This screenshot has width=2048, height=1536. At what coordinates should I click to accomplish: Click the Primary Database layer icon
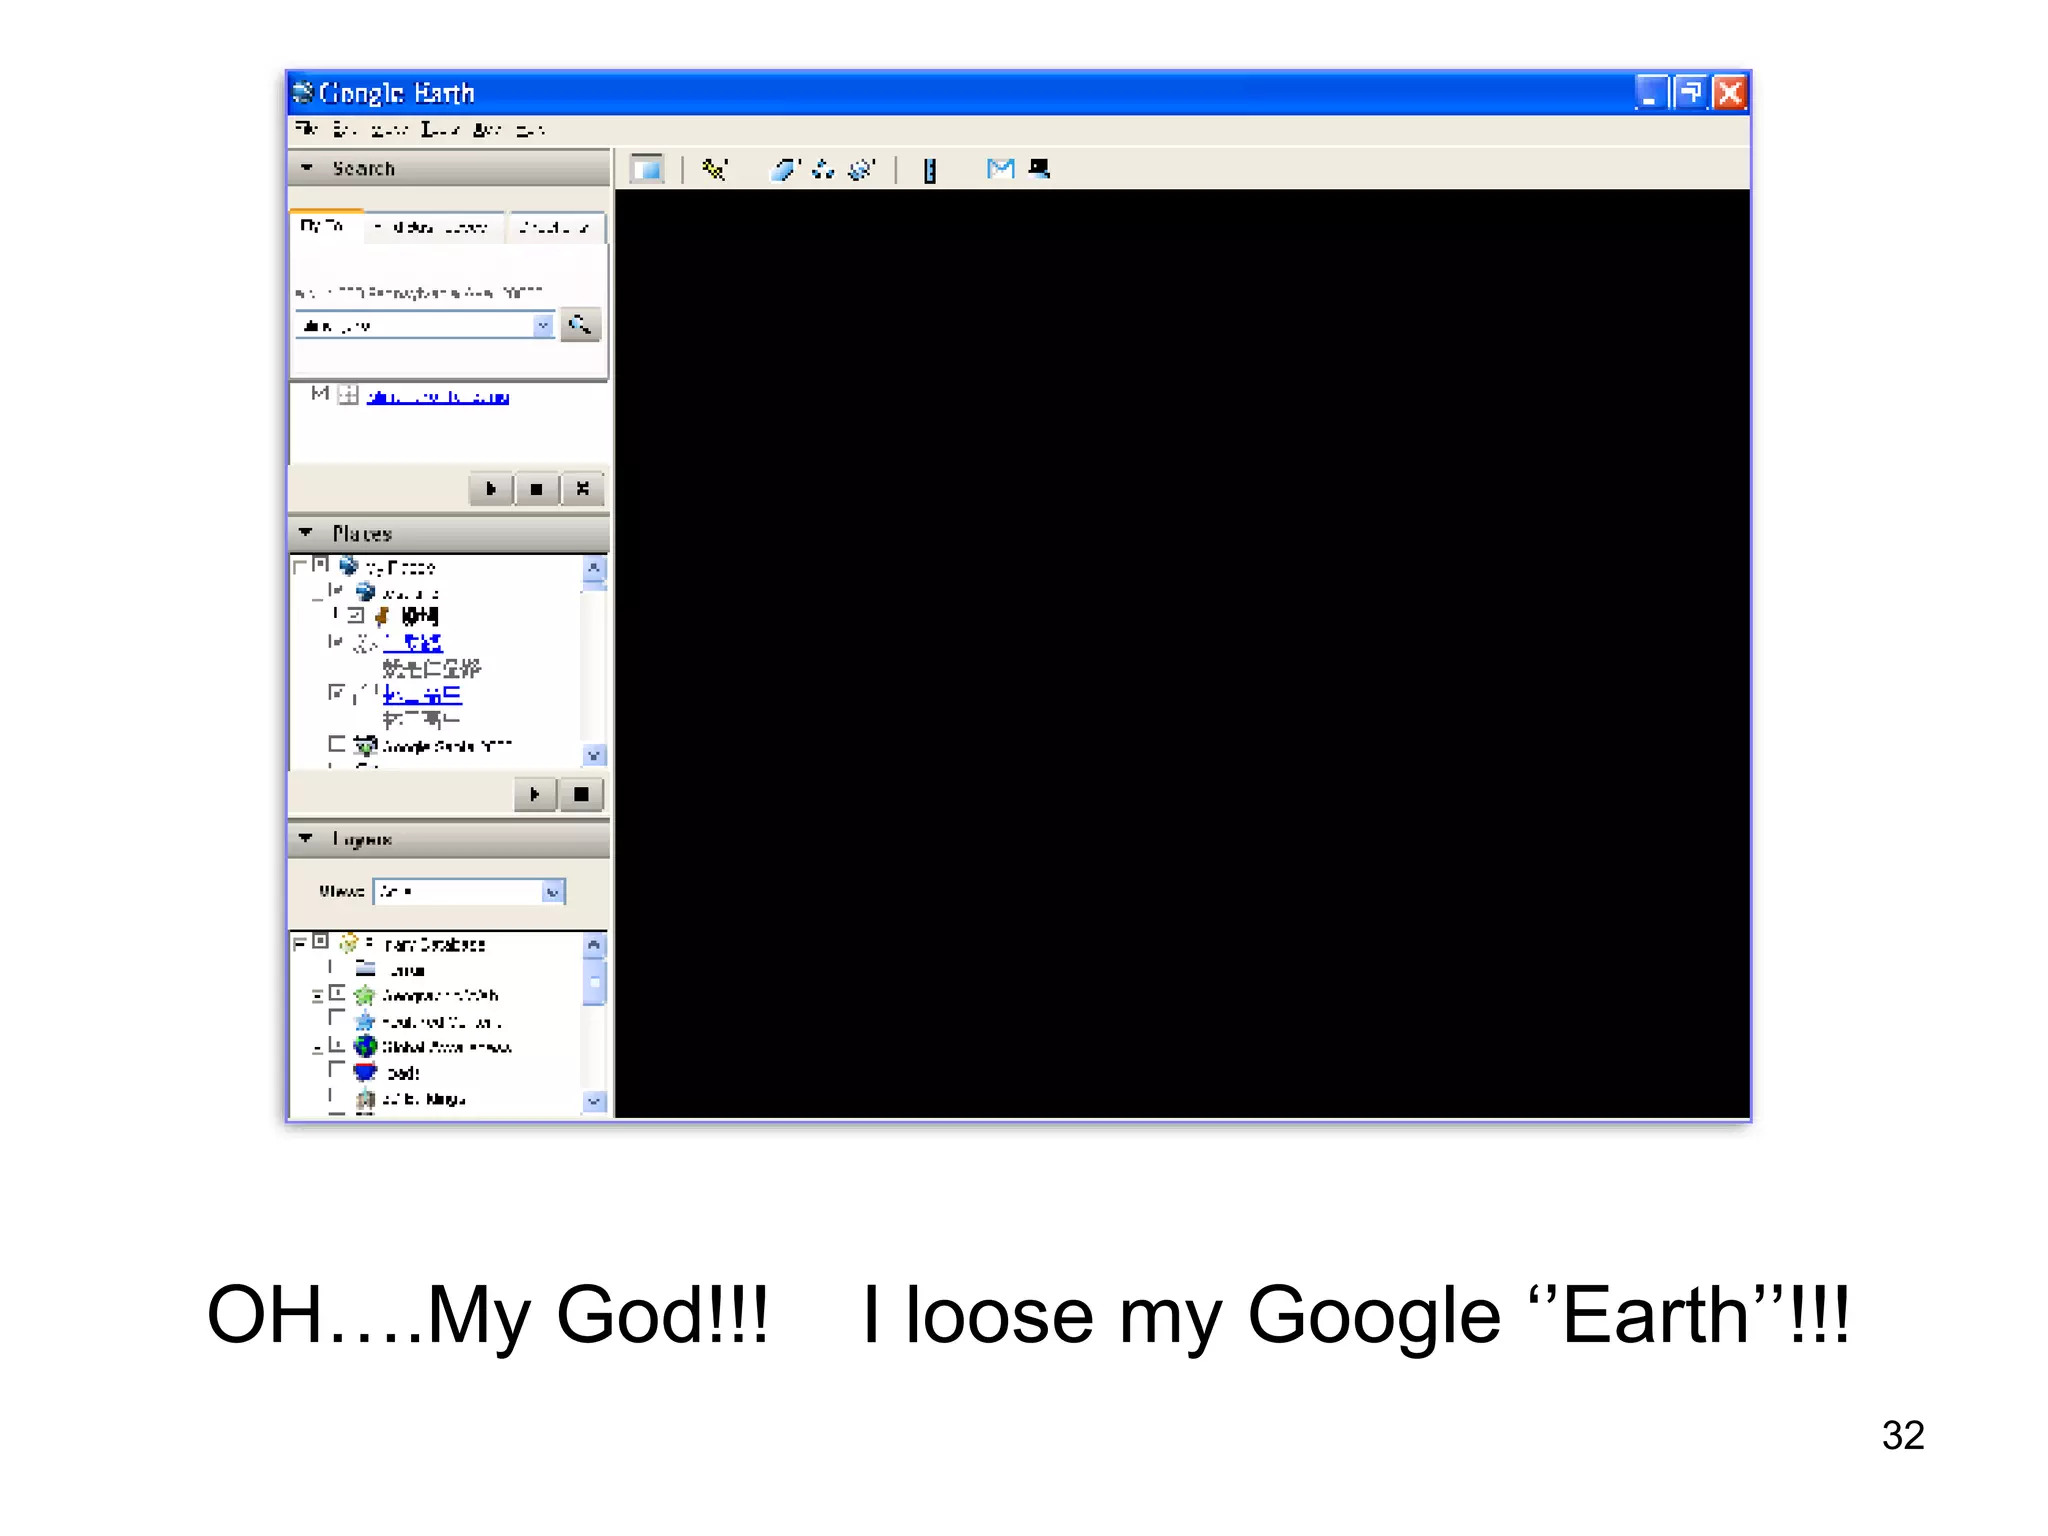(x=349, y=943)
